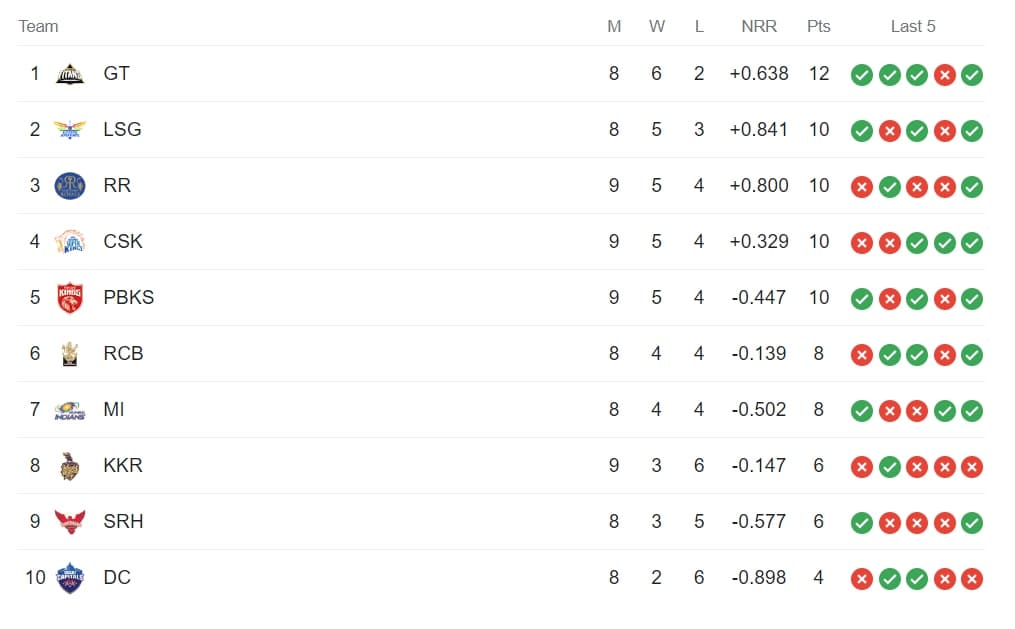Viewport: 1015px width, 629px height.
Task: Open the Punjab Kings (PBKS) logo
Action: click(70, 298)
